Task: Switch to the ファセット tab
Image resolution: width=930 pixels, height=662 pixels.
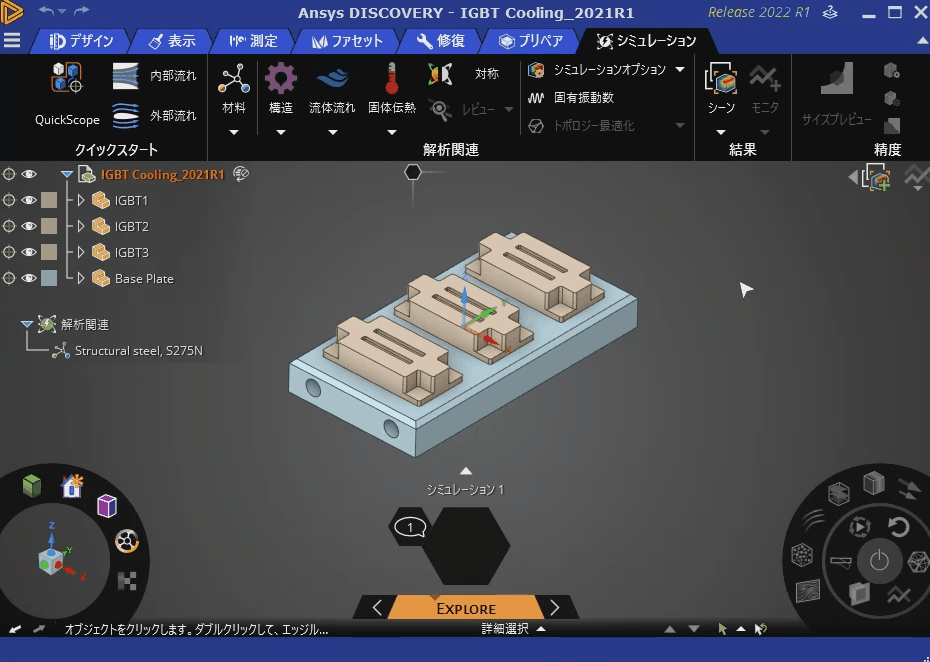Action: (347, 41)
